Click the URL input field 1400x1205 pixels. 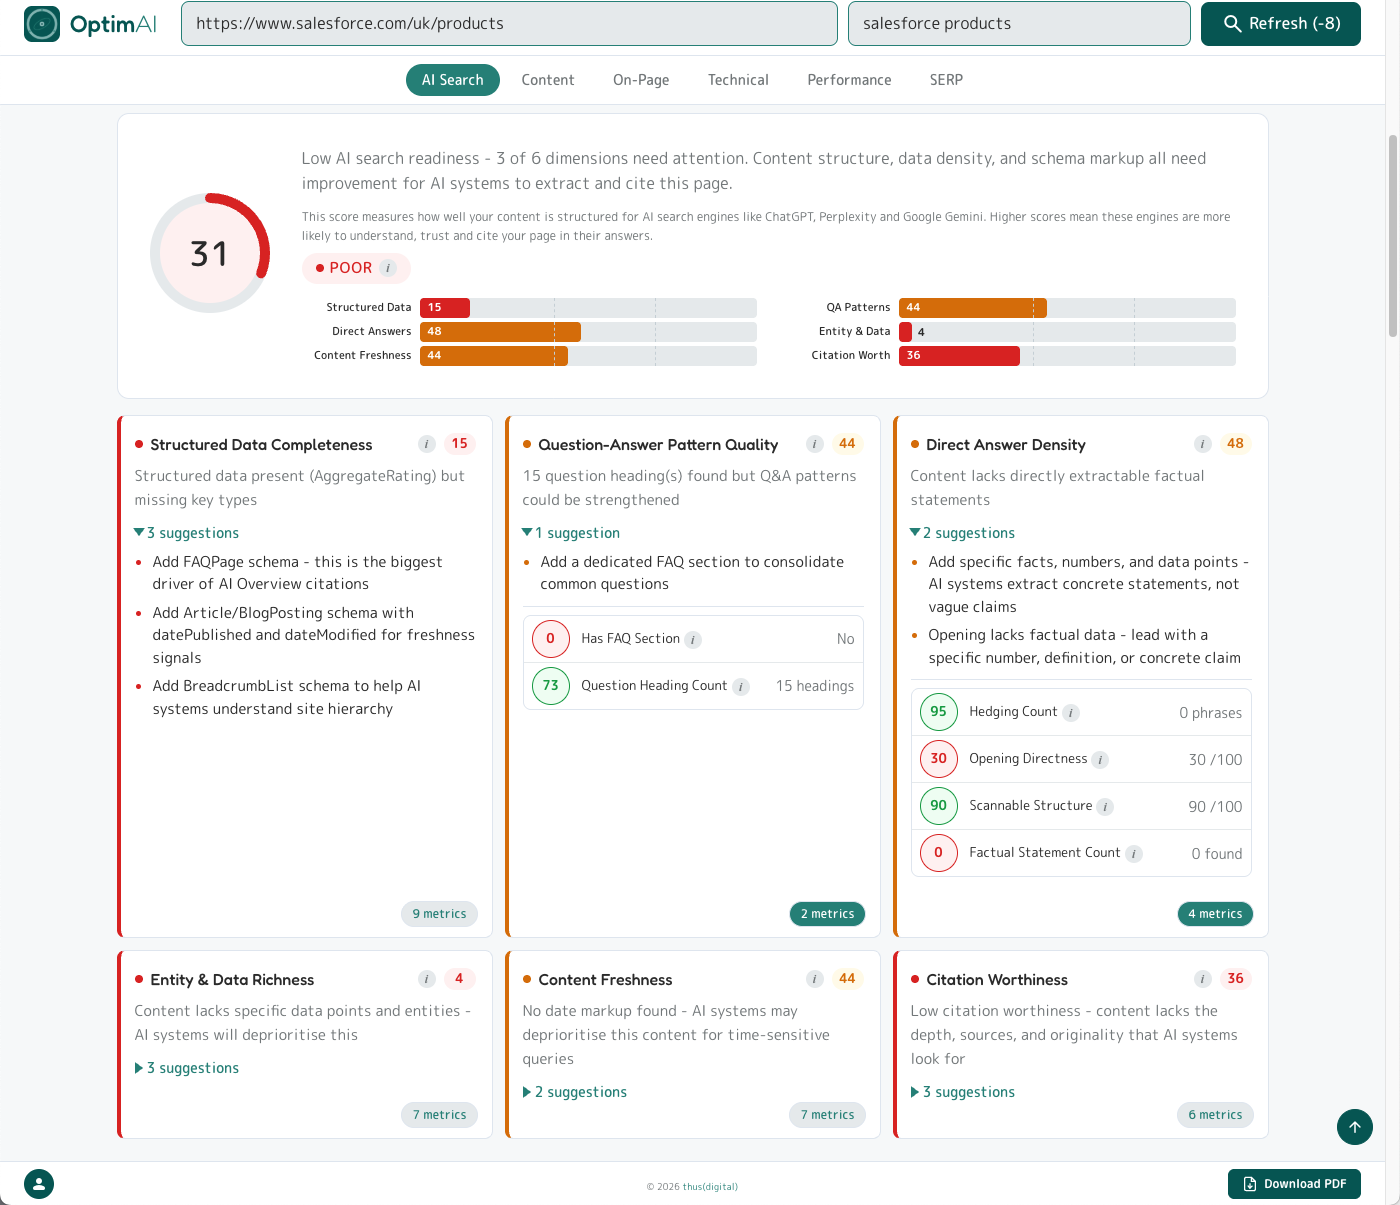click(x=509, y=24)
